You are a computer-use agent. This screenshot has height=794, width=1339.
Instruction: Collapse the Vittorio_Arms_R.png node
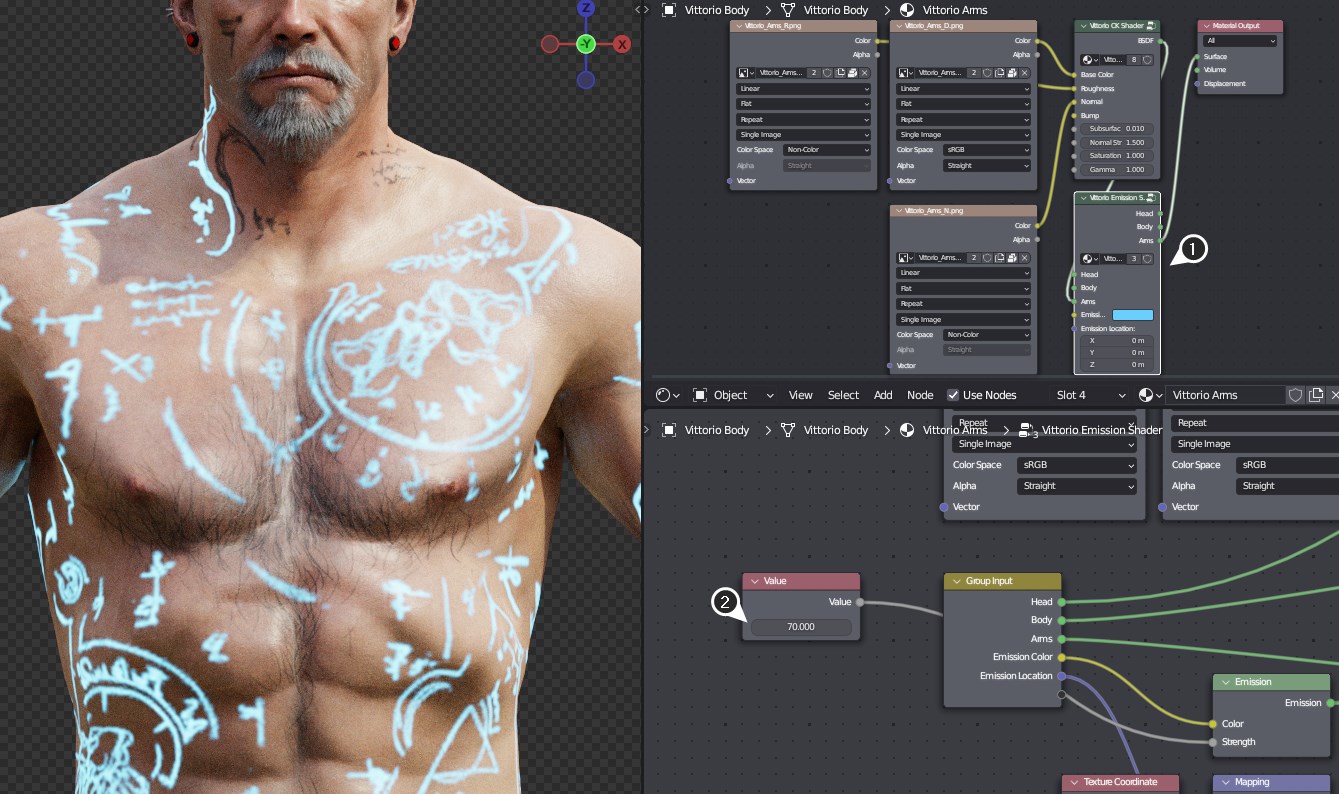coord(739,25)
